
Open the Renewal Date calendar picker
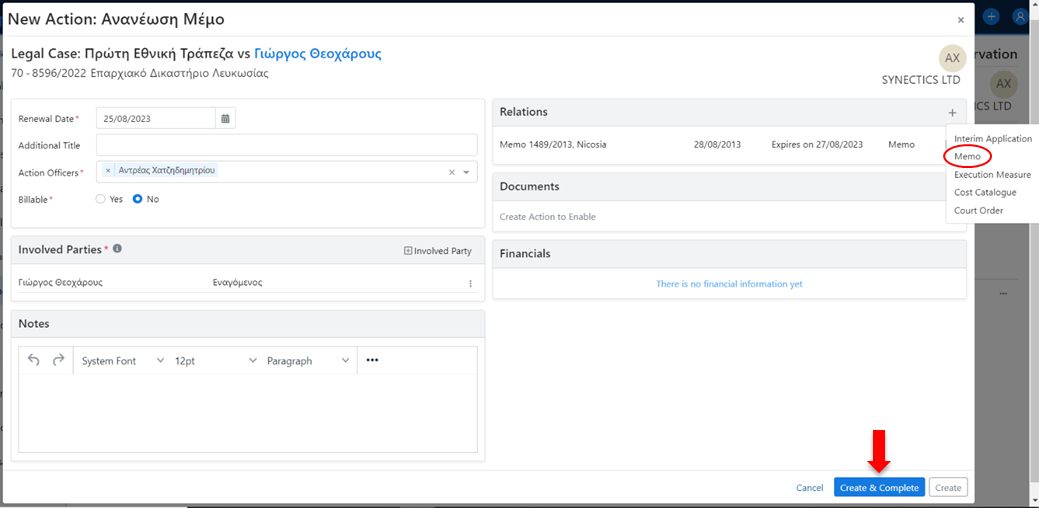(x=226, y=118)
